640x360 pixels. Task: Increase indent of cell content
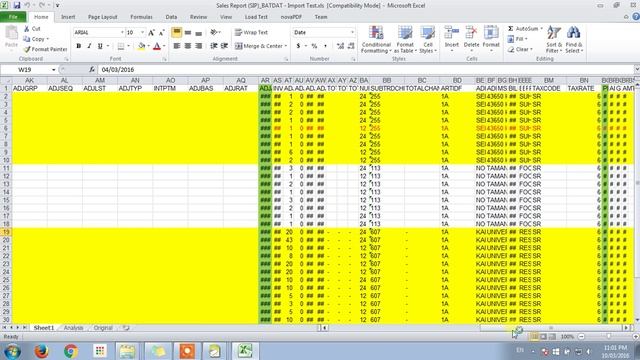pos(224,46)
